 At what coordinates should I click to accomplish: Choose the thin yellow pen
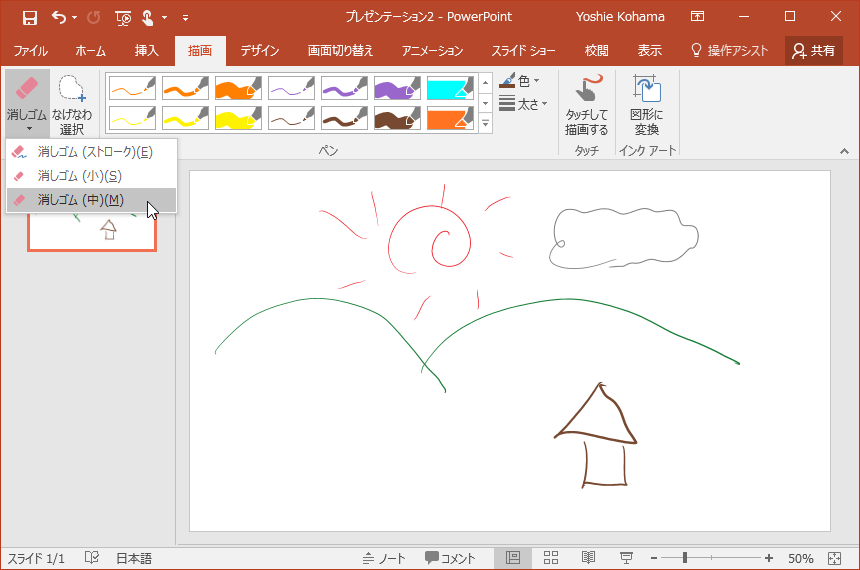[133, 118]
